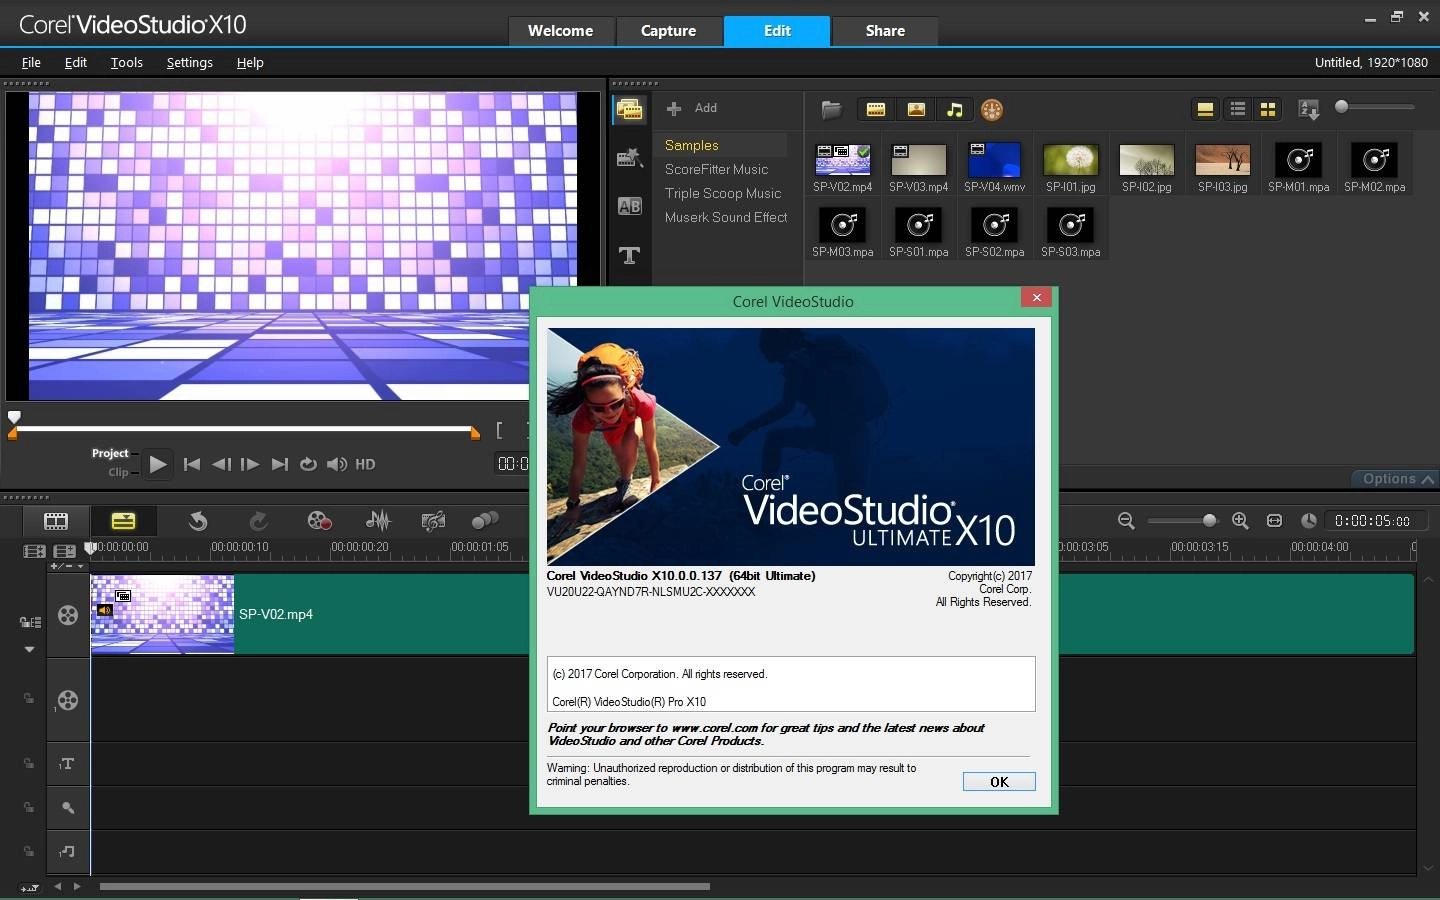Viewport: 1440px width, 900px height.
Task: Open the File menu
Action: pos(31,62)
